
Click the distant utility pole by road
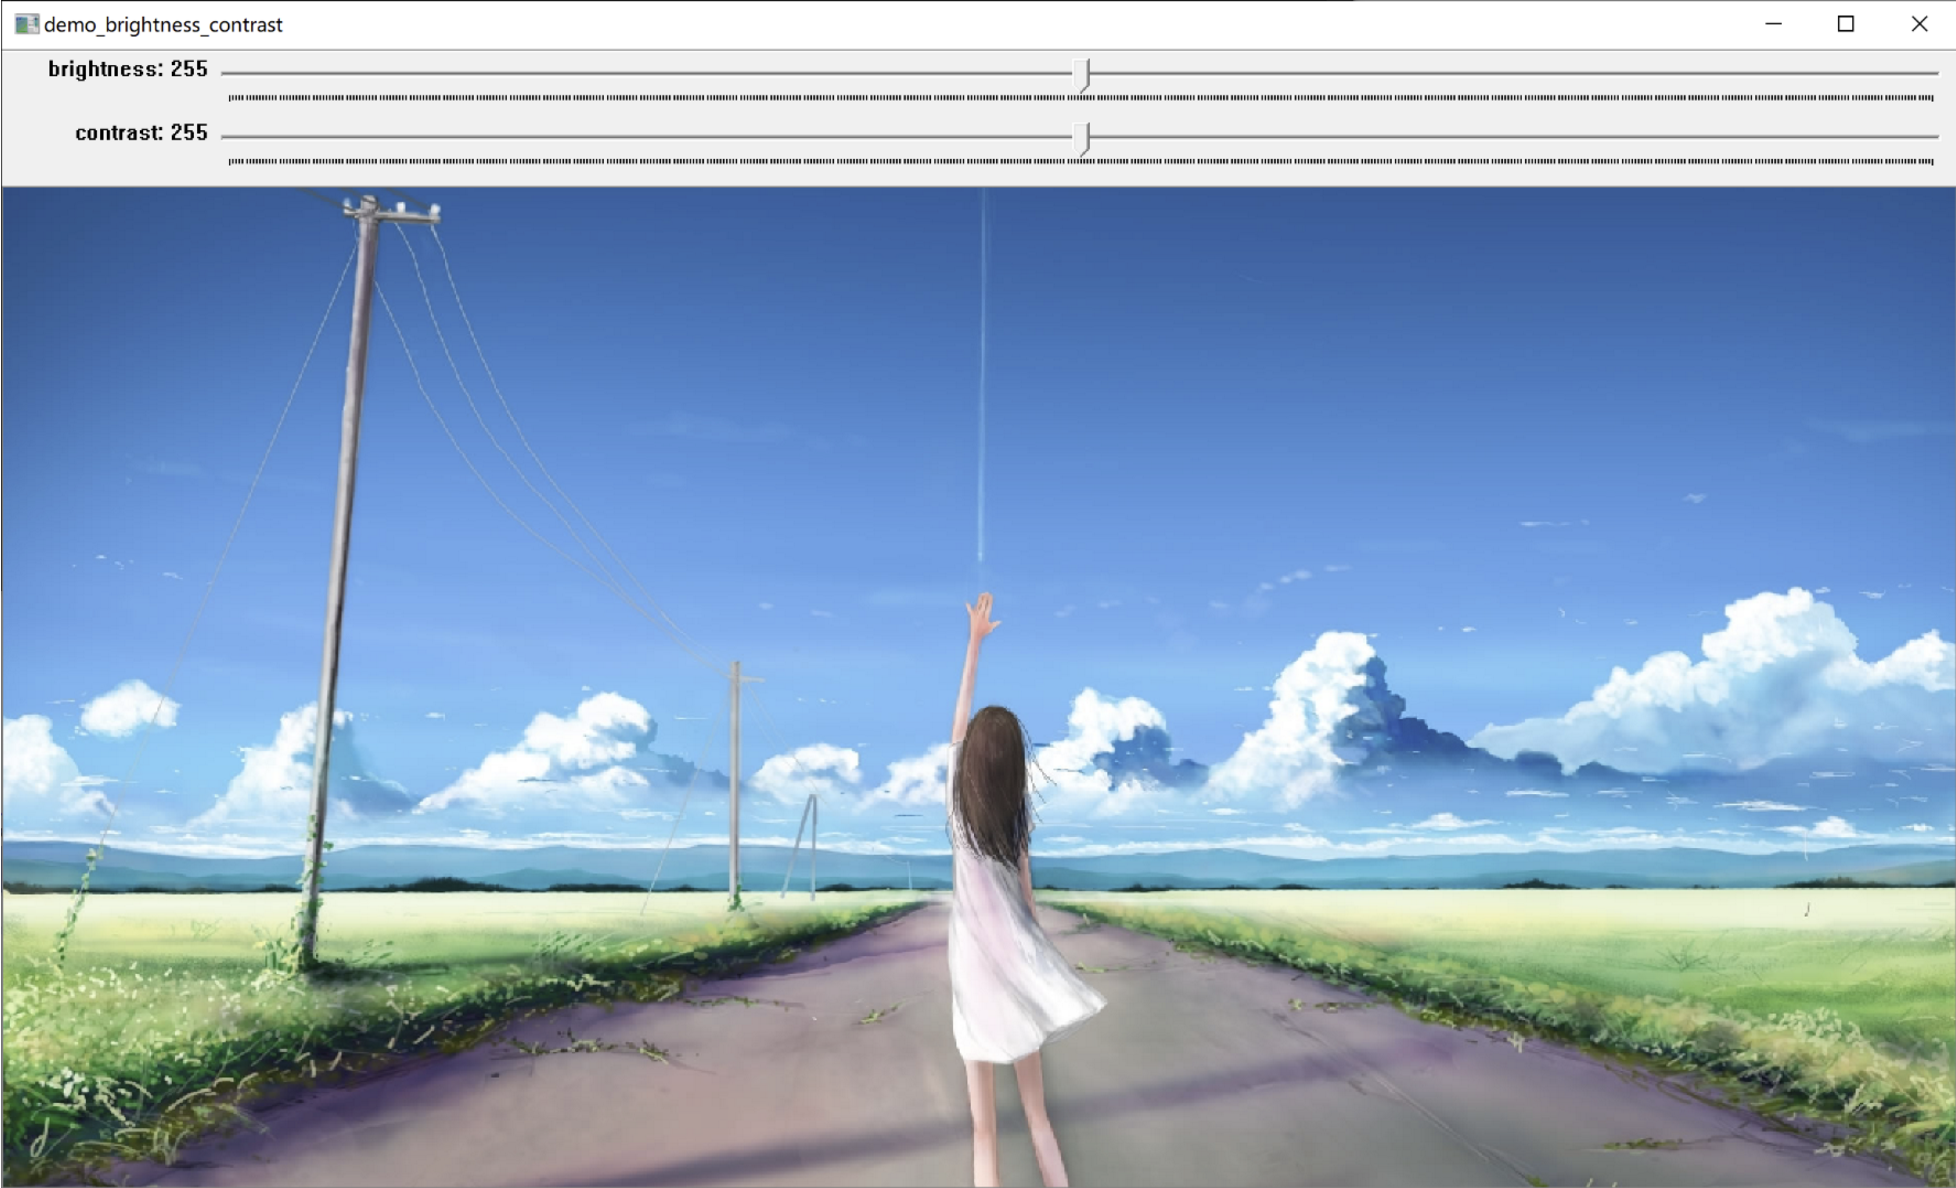[735, 780]
